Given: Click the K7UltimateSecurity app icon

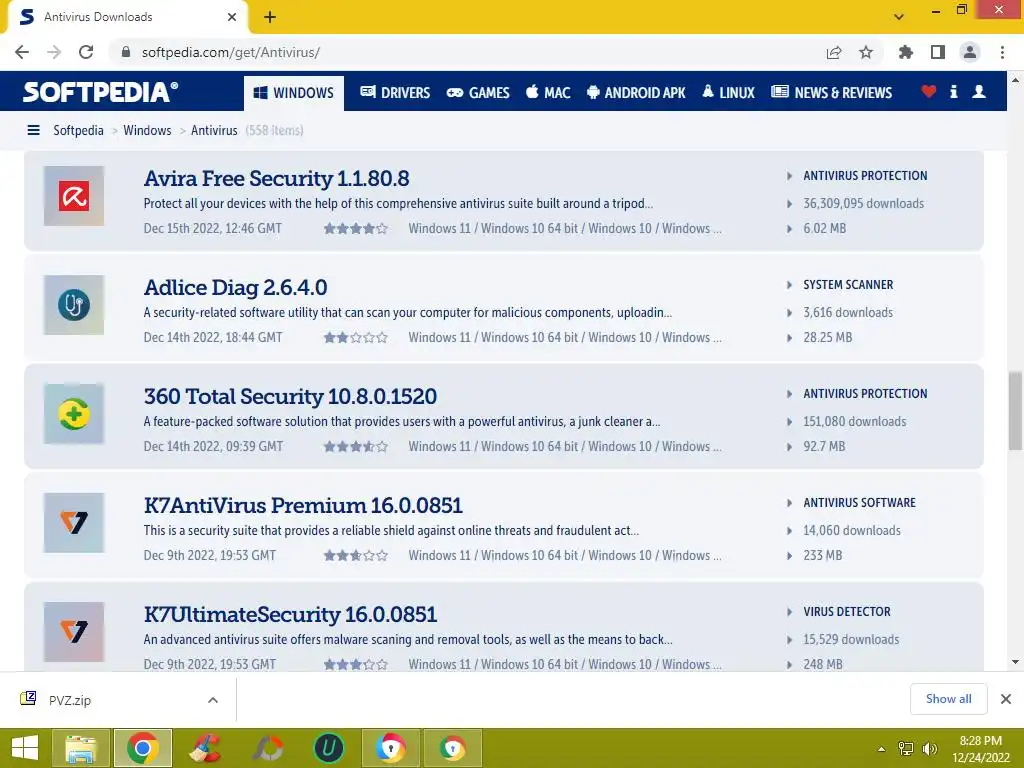Looking at the screenshot, I should click(x=74, y=632).
